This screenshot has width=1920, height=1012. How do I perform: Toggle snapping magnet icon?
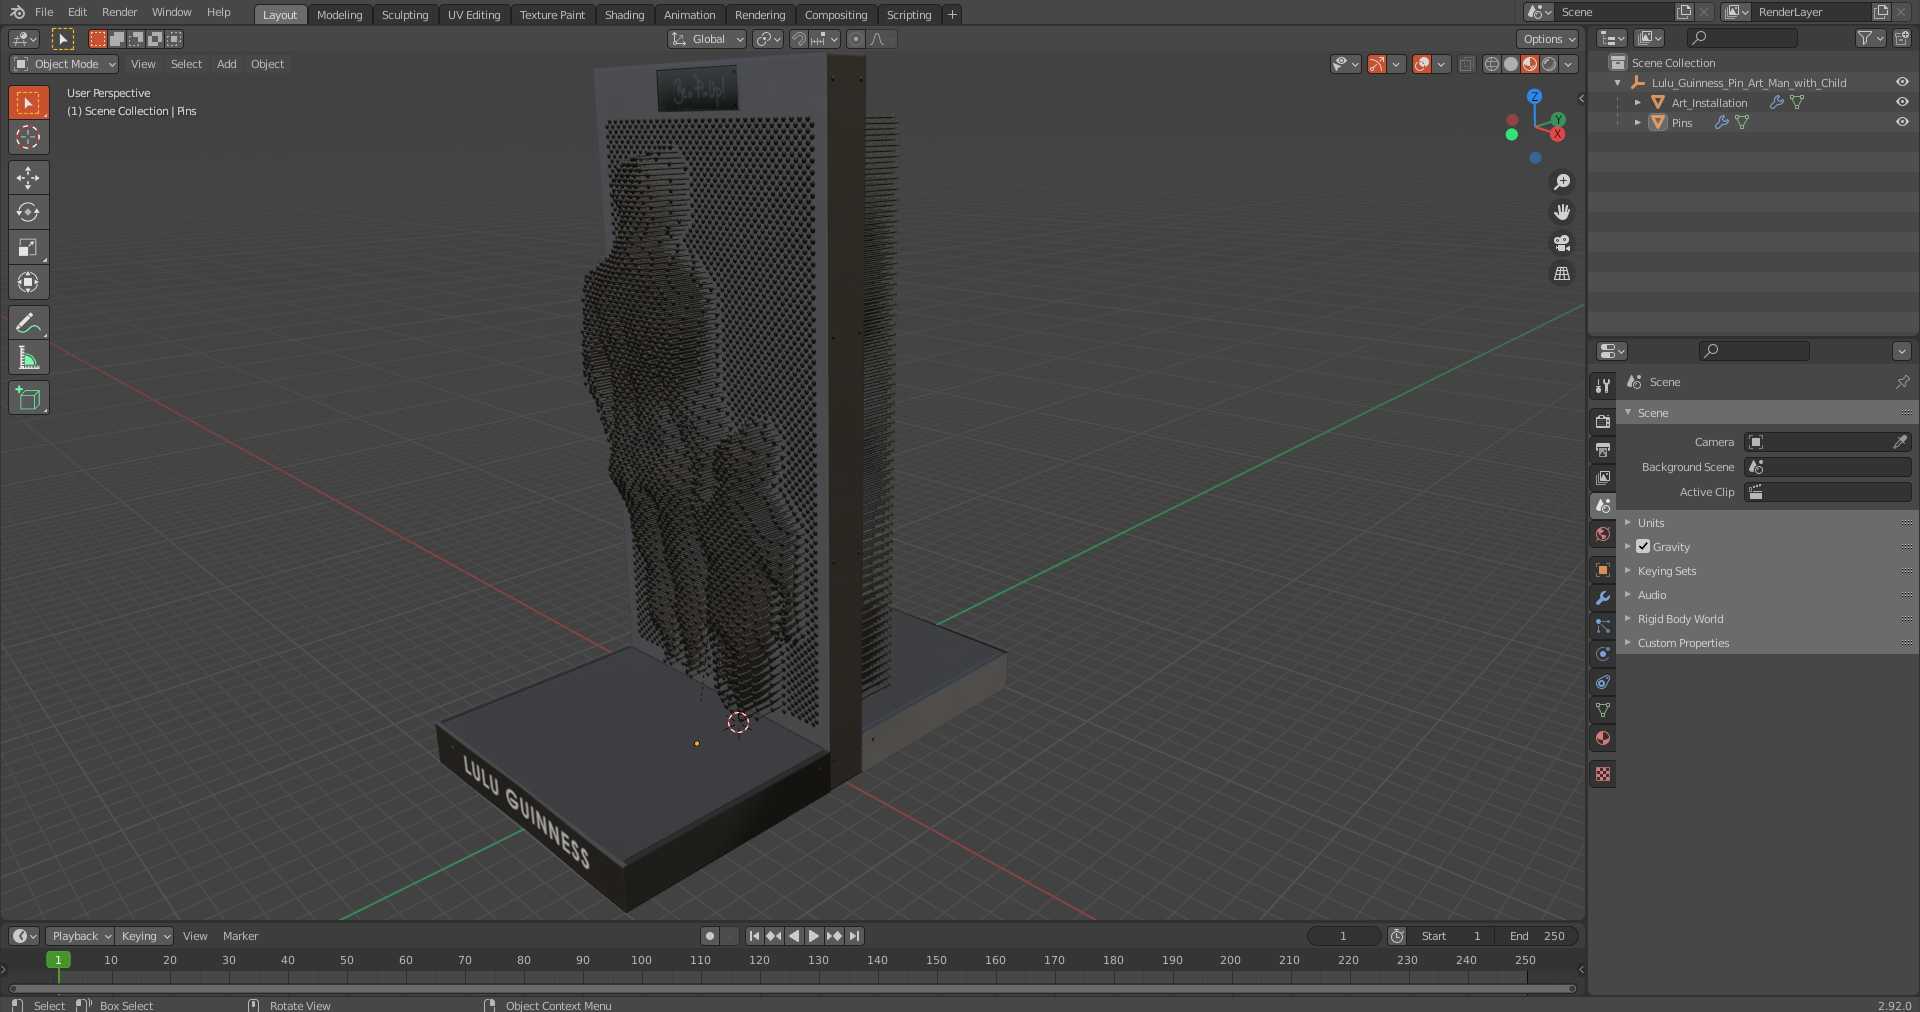pos(798,39)
